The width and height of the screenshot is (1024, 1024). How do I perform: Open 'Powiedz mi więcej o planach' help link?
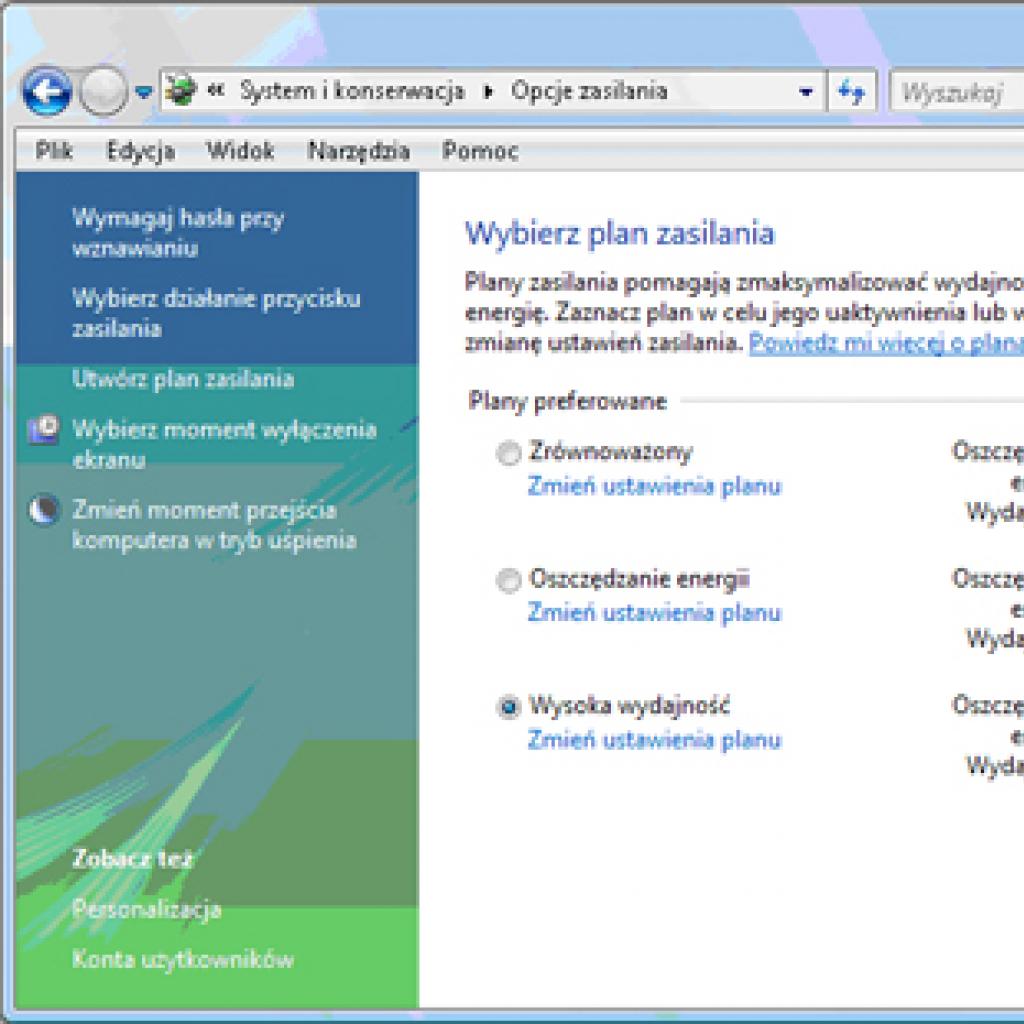886,343
